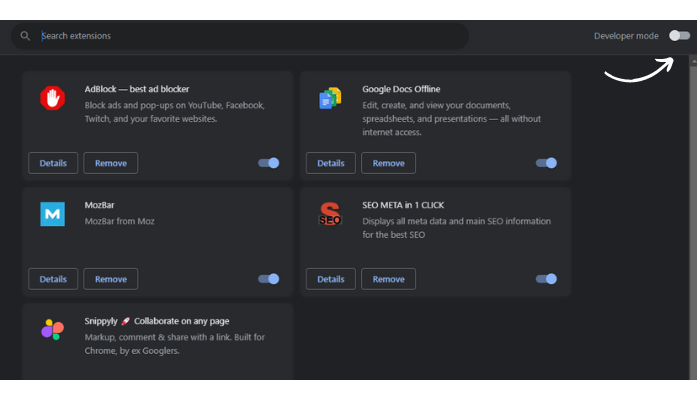
Task: Switch off the MozBar extension
Action: click(x=269, y=279)
